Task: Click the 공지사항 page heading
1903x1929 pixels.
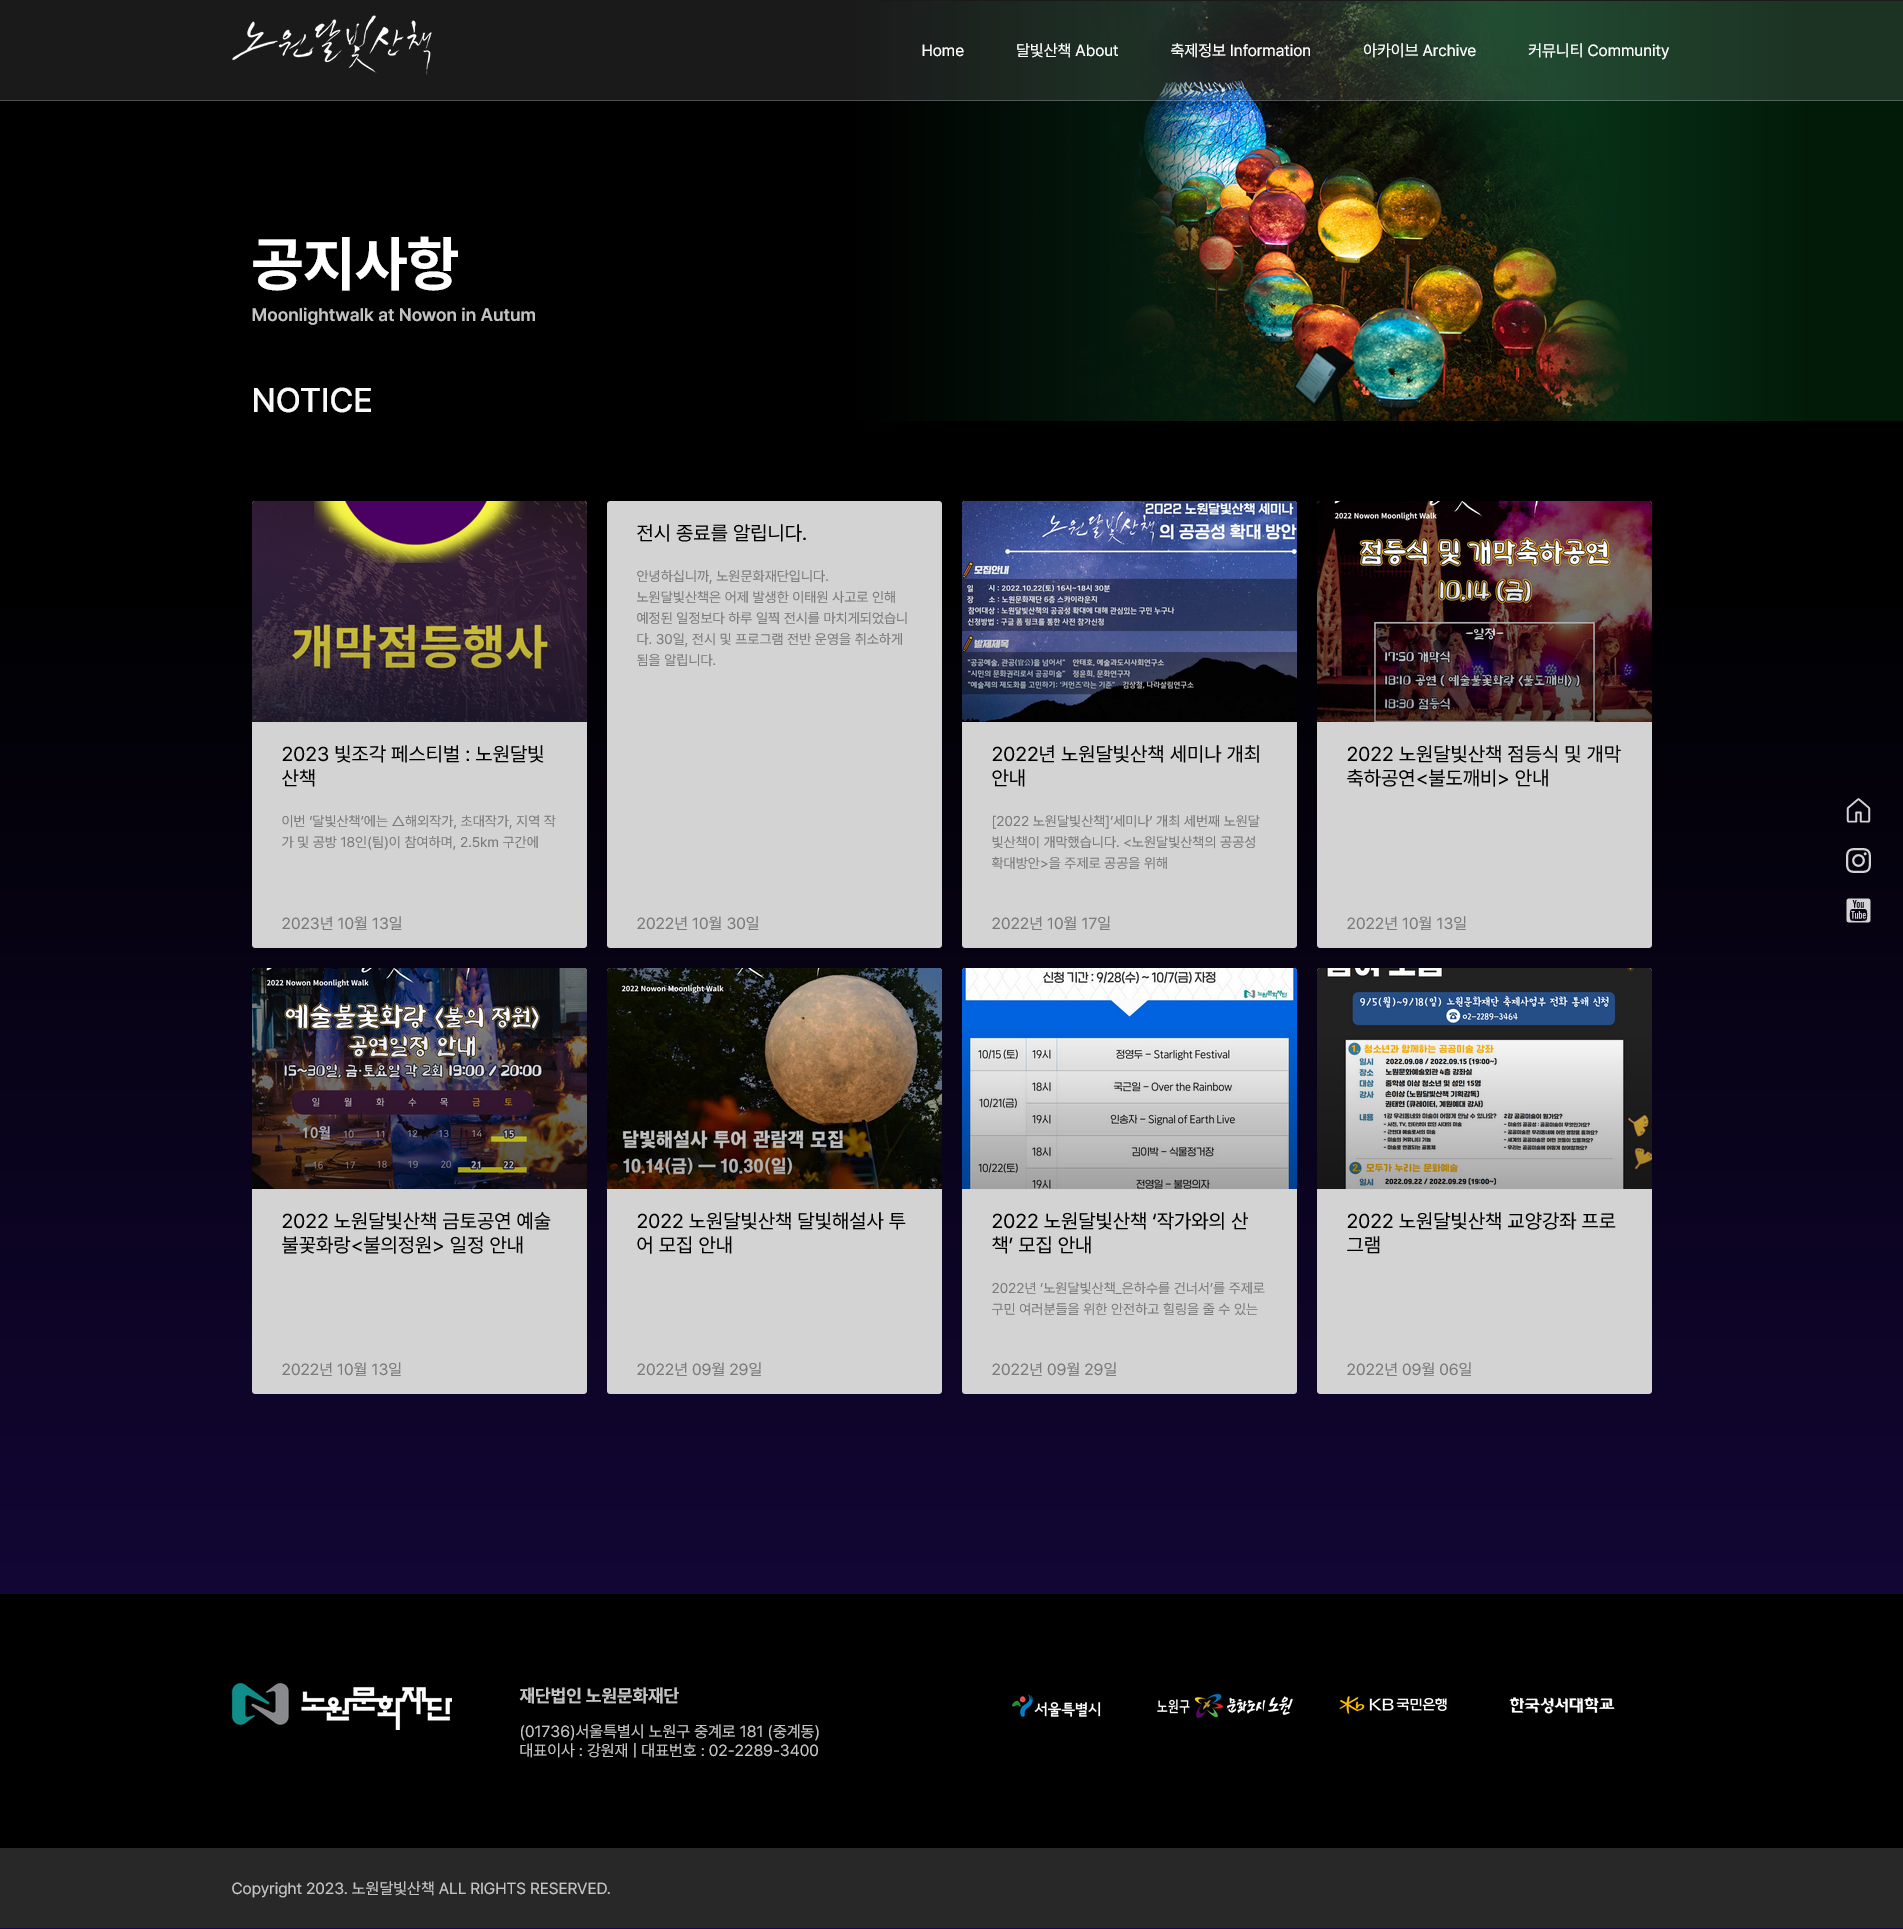Action: [355, 263]
